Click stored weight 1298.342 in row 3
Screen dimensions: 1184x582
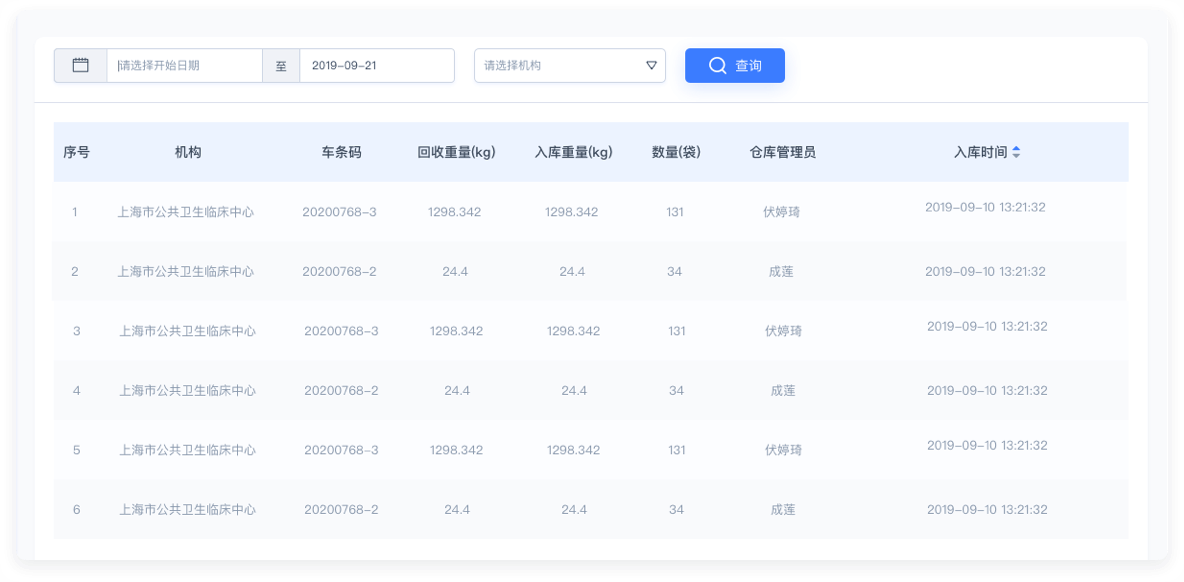coord(574,331)
